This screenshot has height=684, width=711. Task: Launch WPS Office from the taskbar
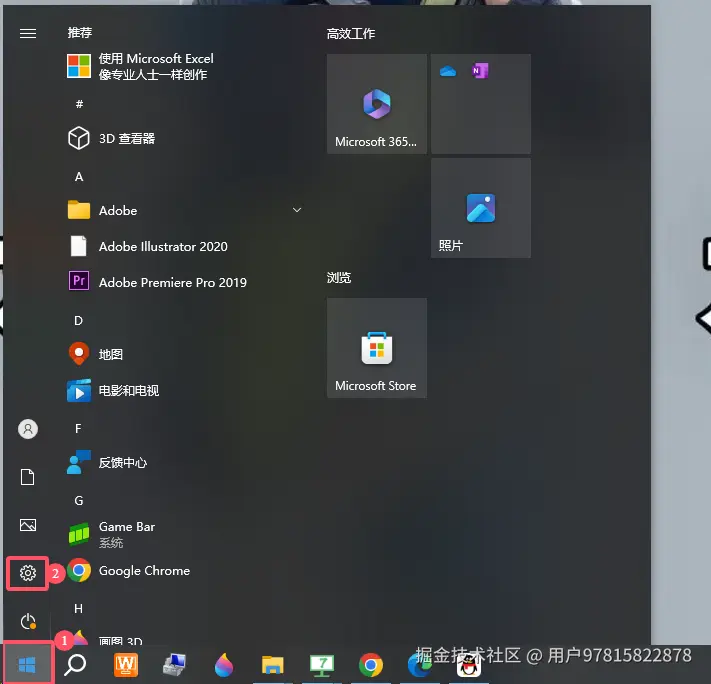coord(126,665)
